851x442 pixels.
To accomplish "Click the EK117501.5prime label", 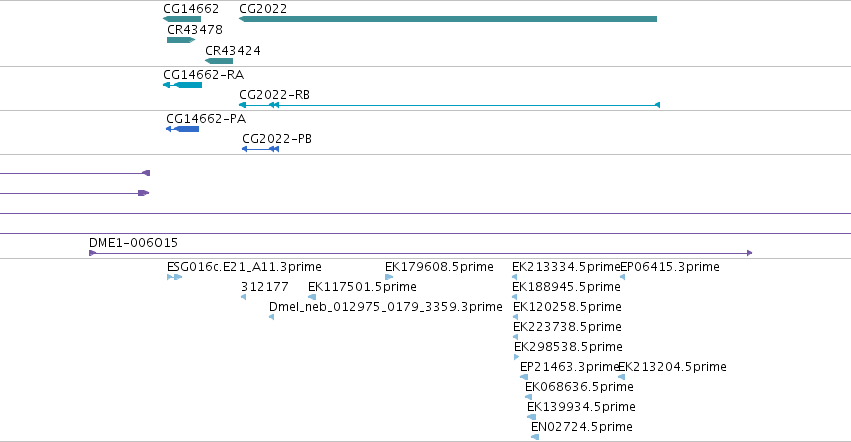I will [x=363, y=287].
